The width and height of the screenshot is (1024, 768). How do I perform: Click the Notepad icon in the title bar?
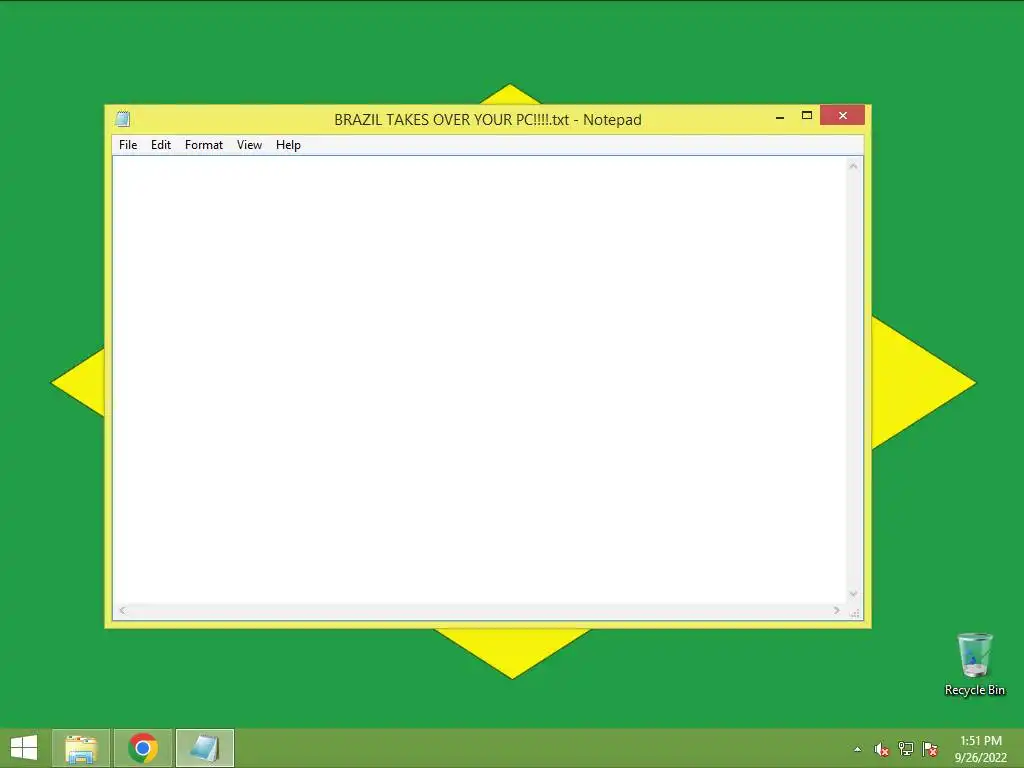tap(122, 119)
